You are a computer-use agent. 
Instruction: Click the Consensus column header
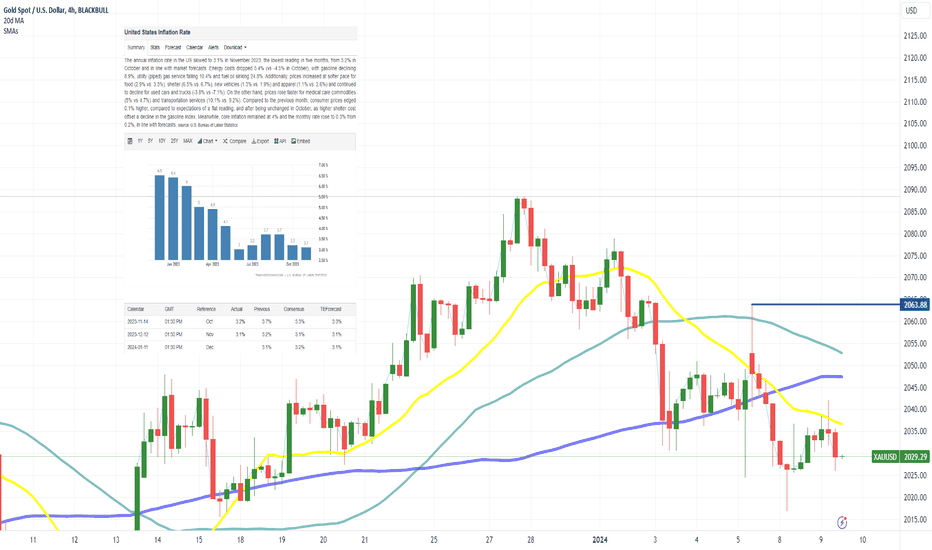[294, 309]
